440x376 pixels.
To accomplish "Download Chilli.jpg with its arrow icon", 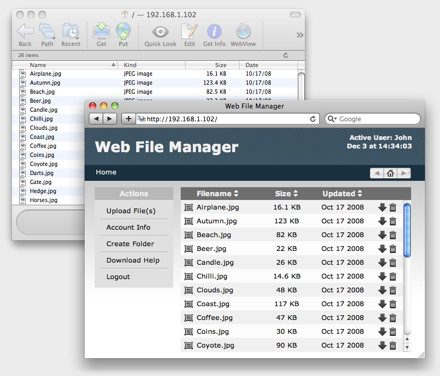I will click(382, 276).
